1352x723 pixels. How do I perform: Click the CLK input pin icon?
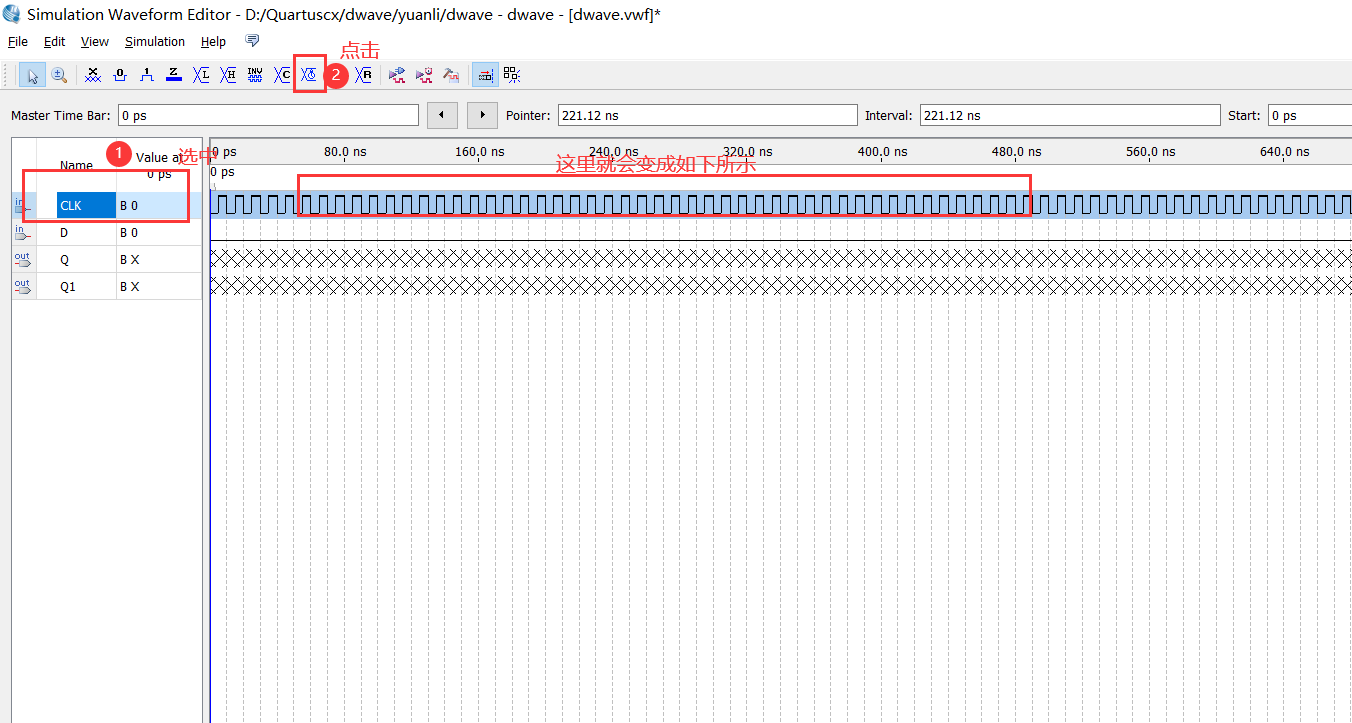coord(22,205)
